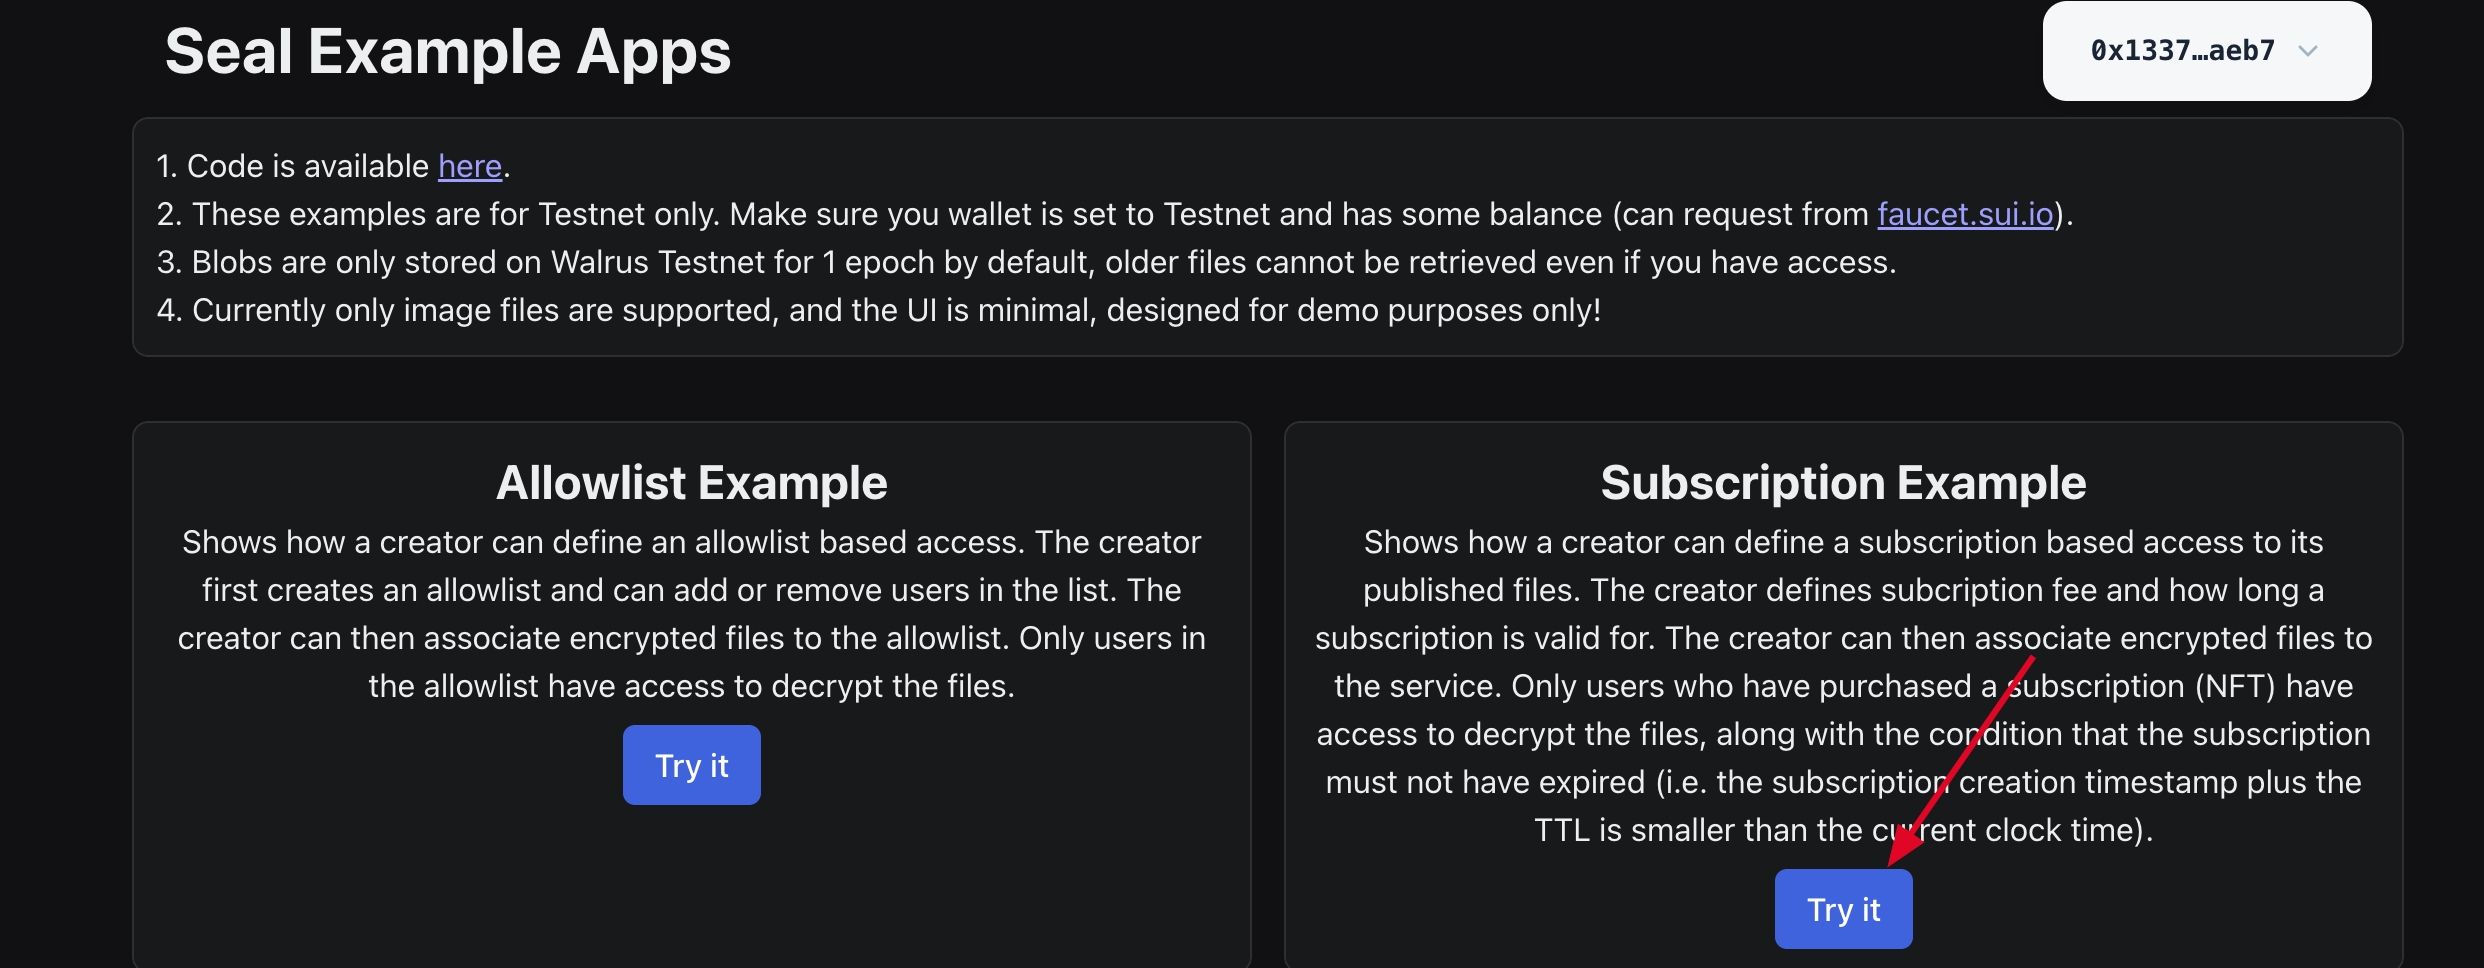Screen dimensions: 2484x968
Task: Click the image files supported note
Action: pyautogui.click(x=878, y=310)
